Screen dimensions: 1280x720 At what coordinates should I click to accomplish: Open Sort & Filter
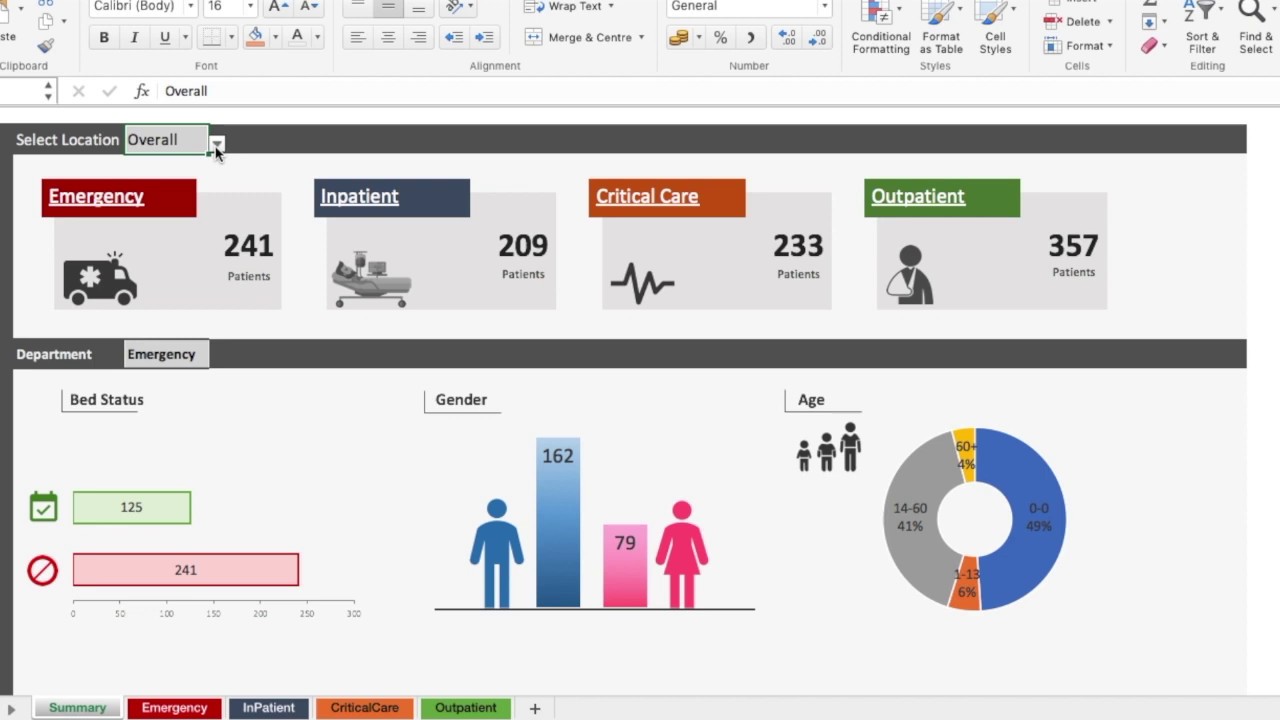[x=1202, y=29]
